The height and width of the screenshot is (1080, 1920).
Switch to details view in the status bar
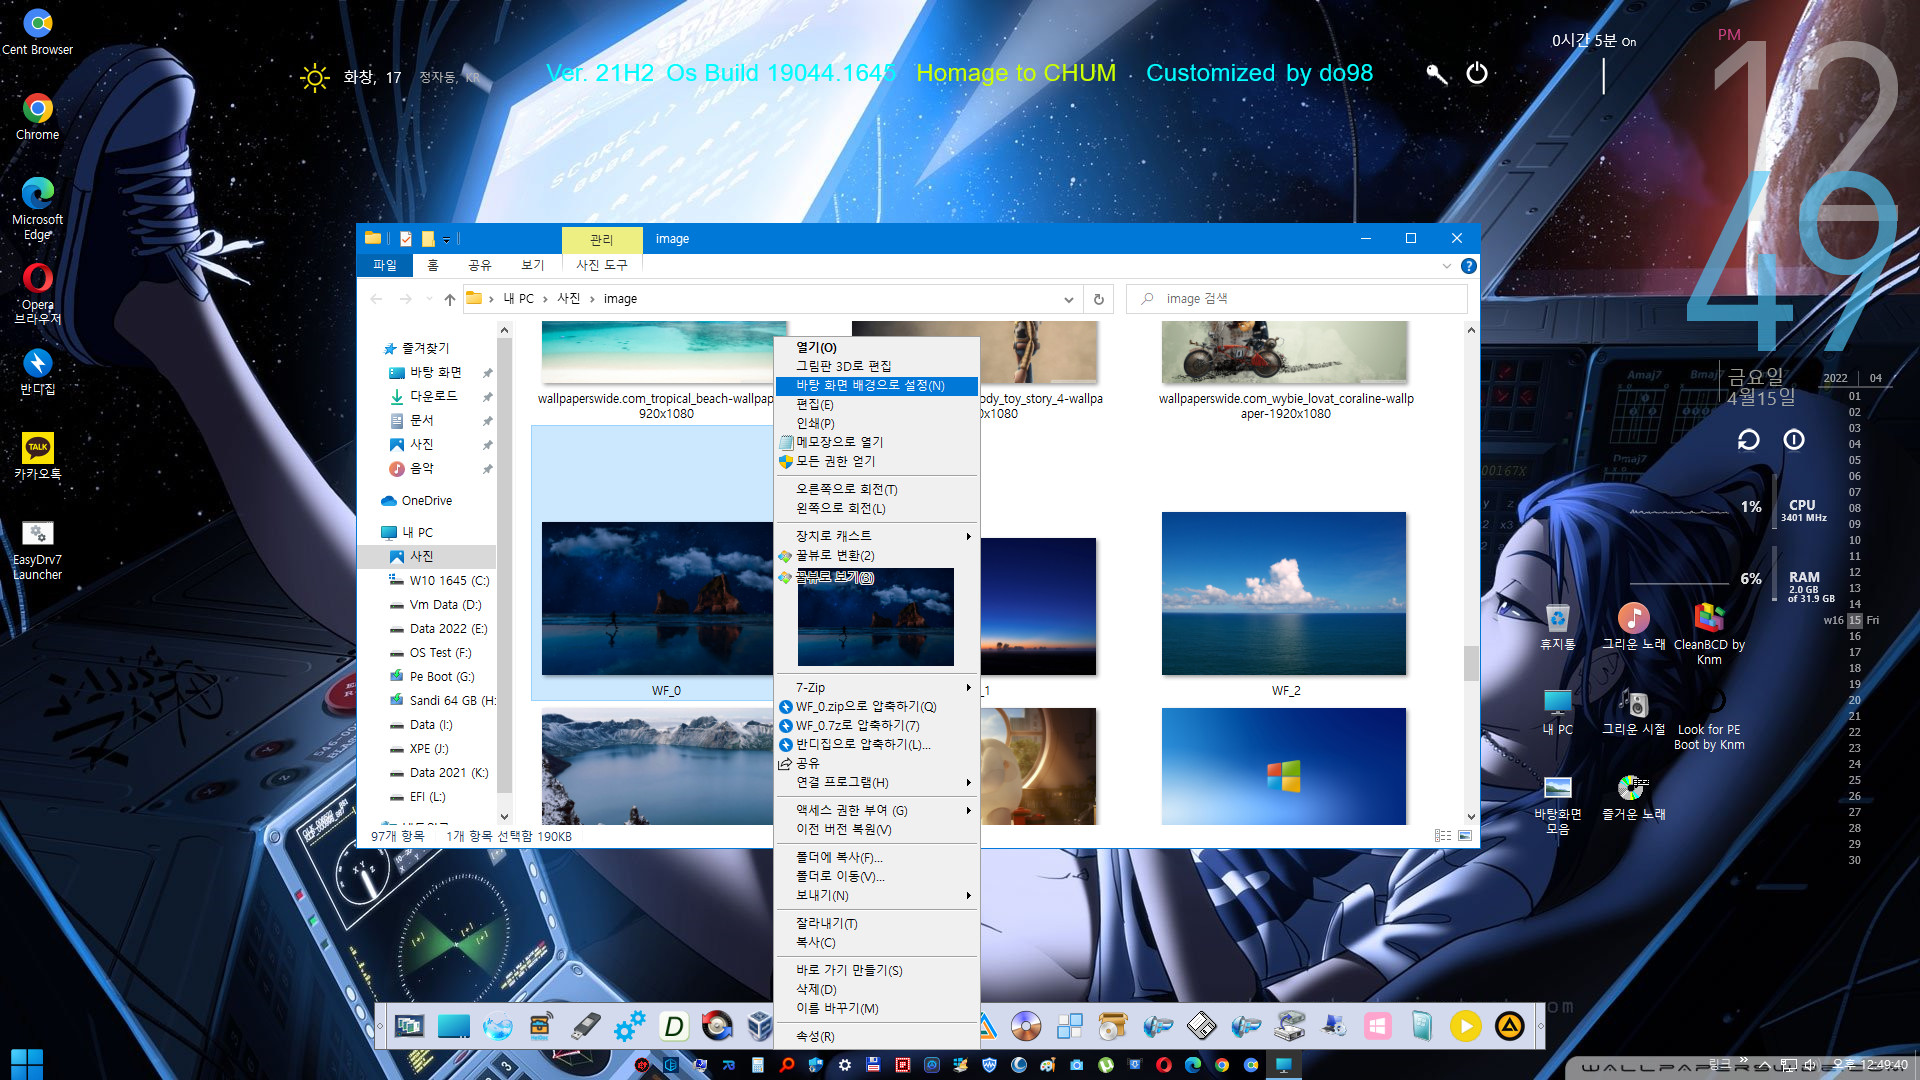(x=1443, y=836)
